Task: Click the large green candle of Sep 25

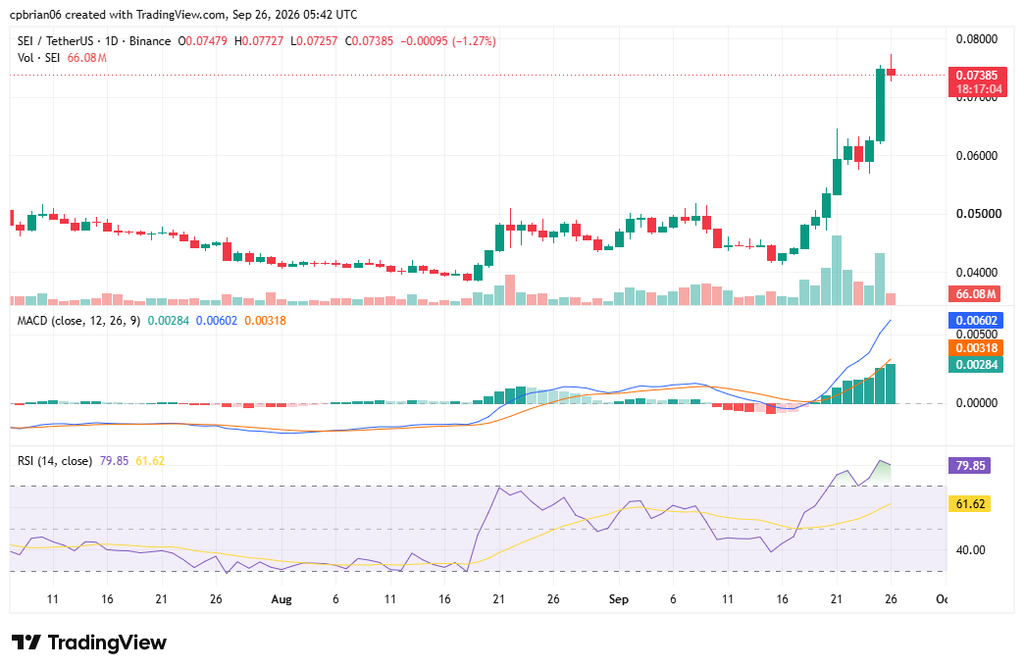Action: [x=880, y=105]
